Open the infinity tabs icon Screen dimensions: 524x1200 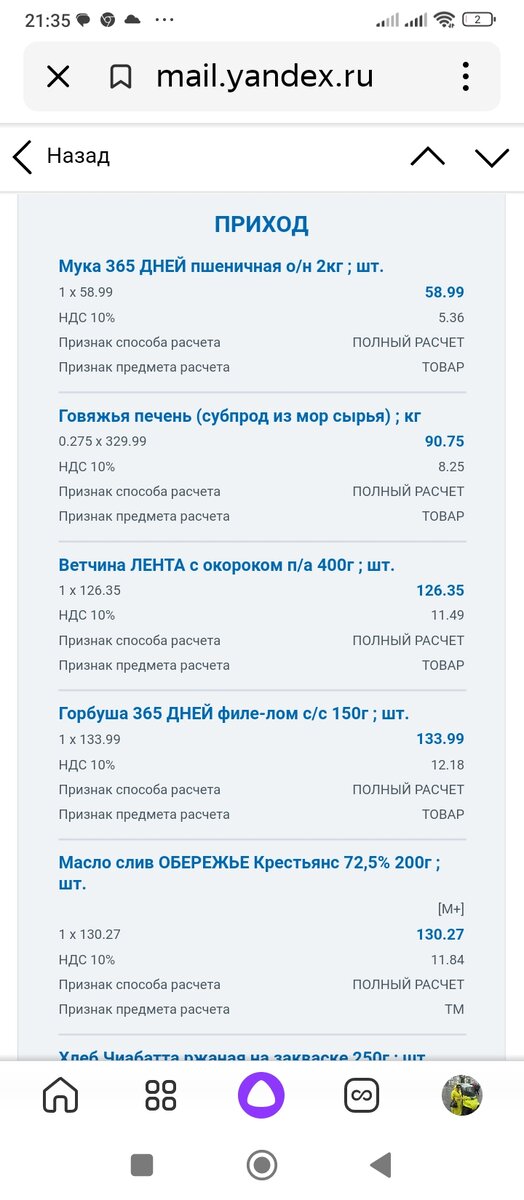coord(361,1095)
